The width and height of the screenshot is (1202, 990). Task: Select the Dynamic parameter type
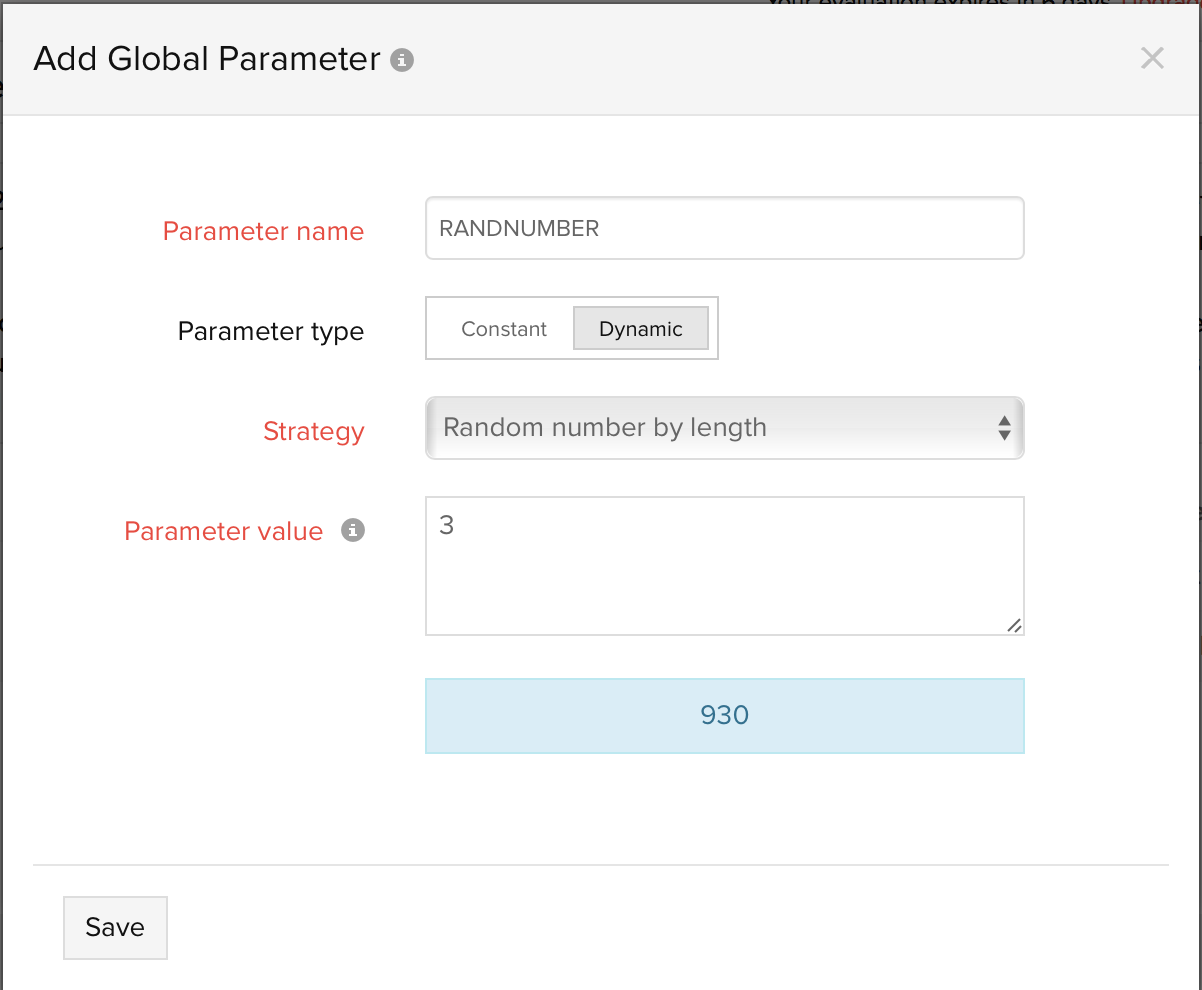tap(640, 329)
